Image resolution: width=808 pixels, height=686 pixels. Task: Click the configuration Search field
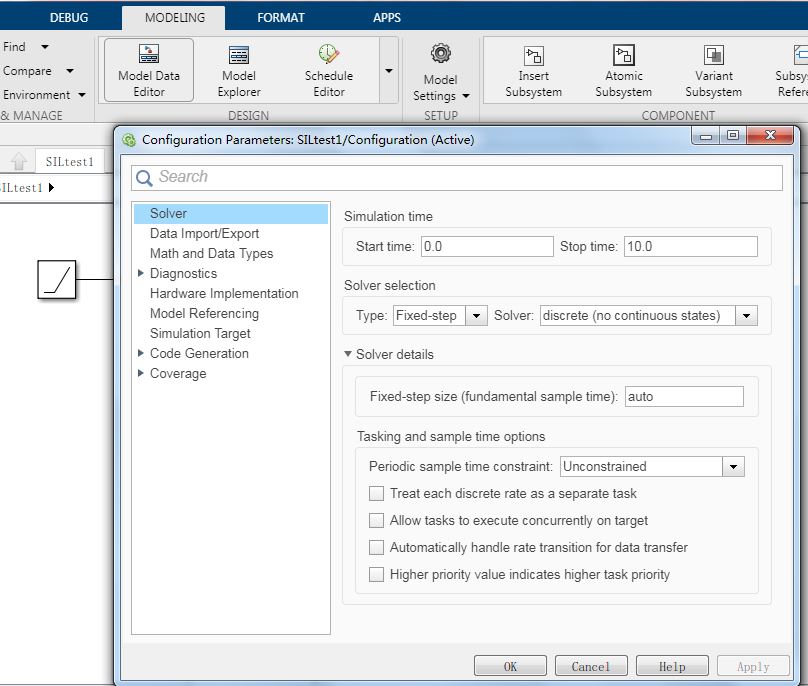pos(457,178)
